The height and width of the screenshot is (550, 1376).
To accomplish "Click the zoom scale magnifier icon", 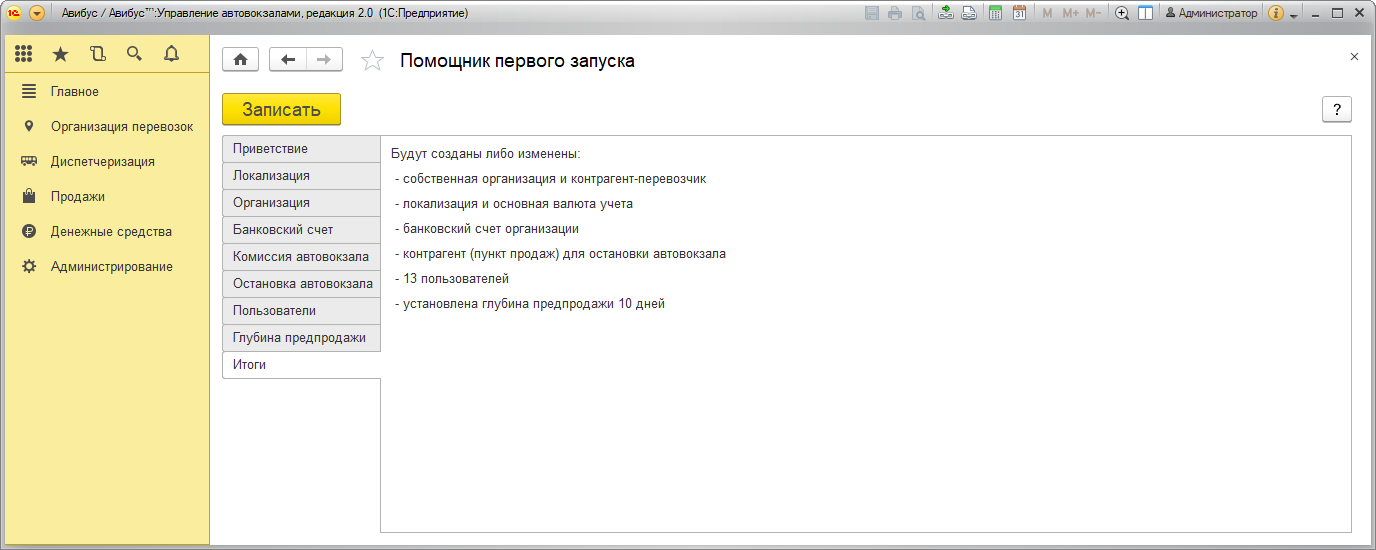I will point(1122,13).
